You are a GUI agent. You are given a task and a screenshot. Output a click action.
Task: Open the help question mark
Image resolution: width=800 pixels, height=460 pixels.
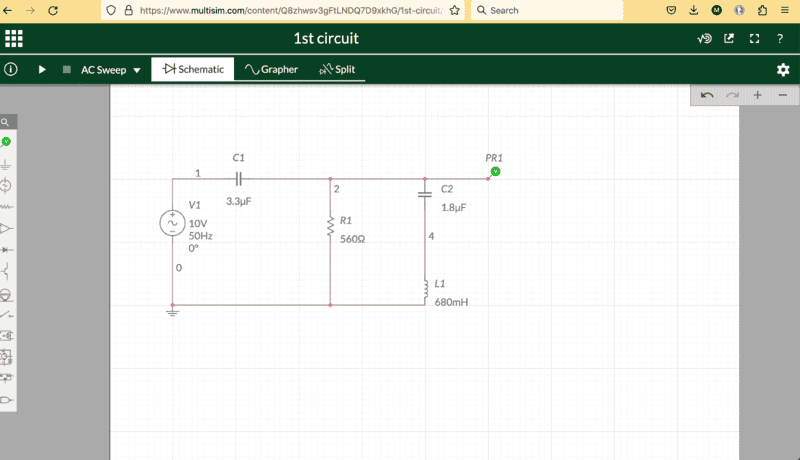point(780,39)
